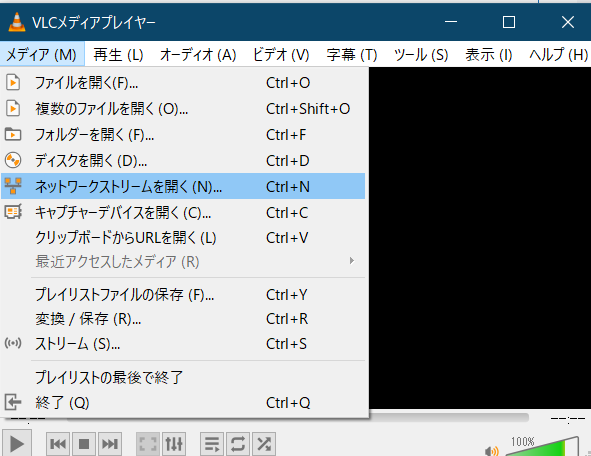Expand 最近アクセスしたメディア (R) submenu arrow
The height and width of the screenshot is (456, 591).
pyautogui.click(x=351, y=260)
